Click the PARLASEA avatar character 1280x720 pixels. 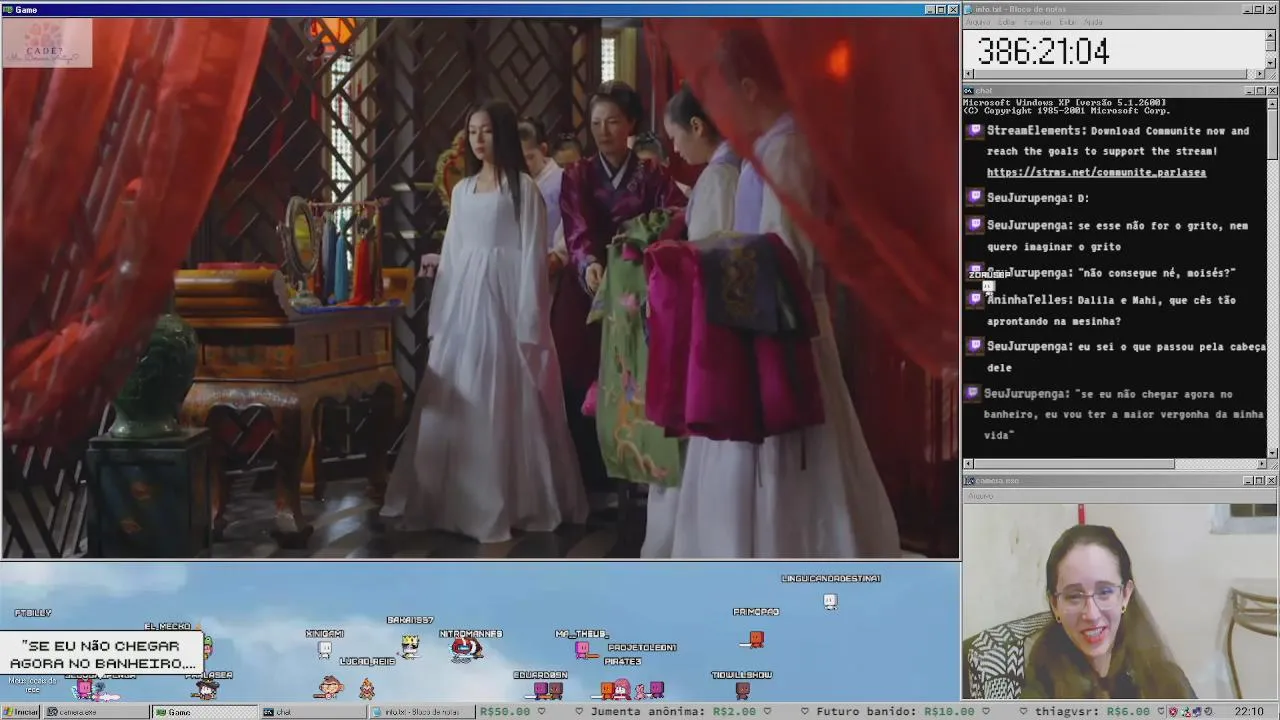tap(207, 689)
